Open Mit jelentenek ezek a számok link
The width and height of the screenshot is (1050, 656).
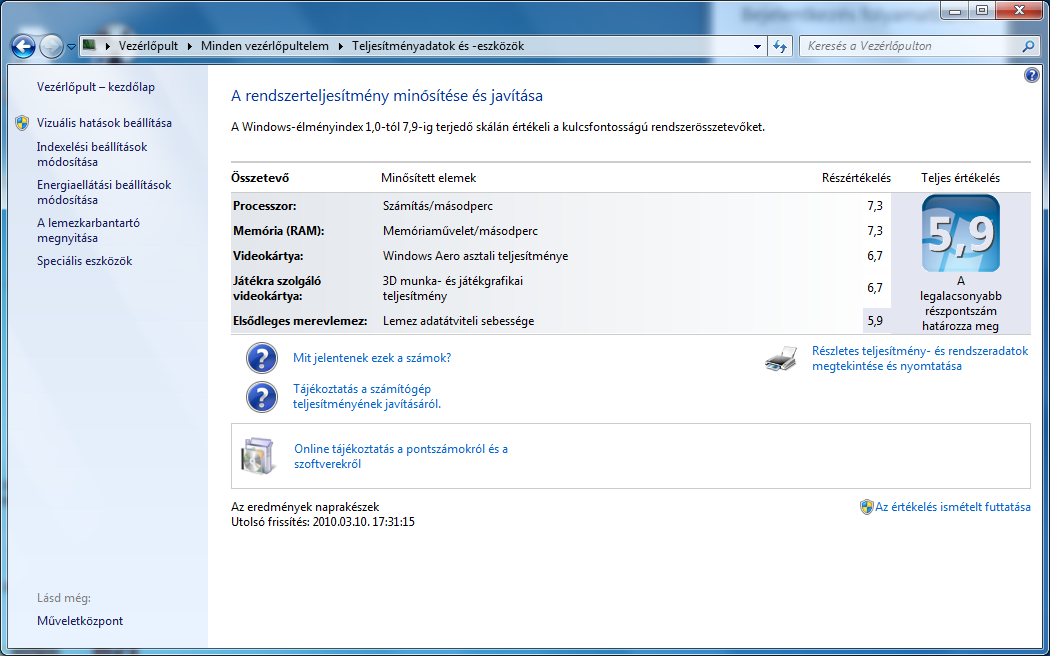pyautogui.click(x=372, y=358)
